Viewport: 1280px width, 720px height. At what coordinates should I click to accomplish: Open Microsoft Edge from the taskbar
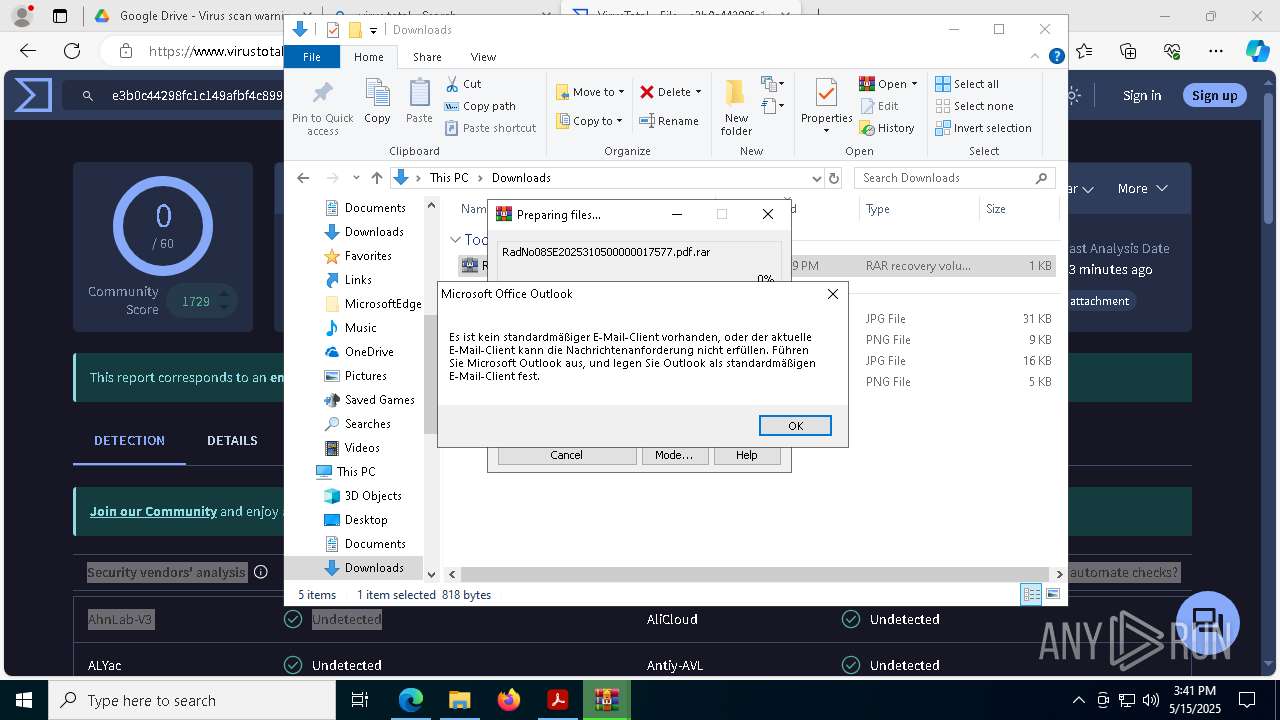point(411,700)
